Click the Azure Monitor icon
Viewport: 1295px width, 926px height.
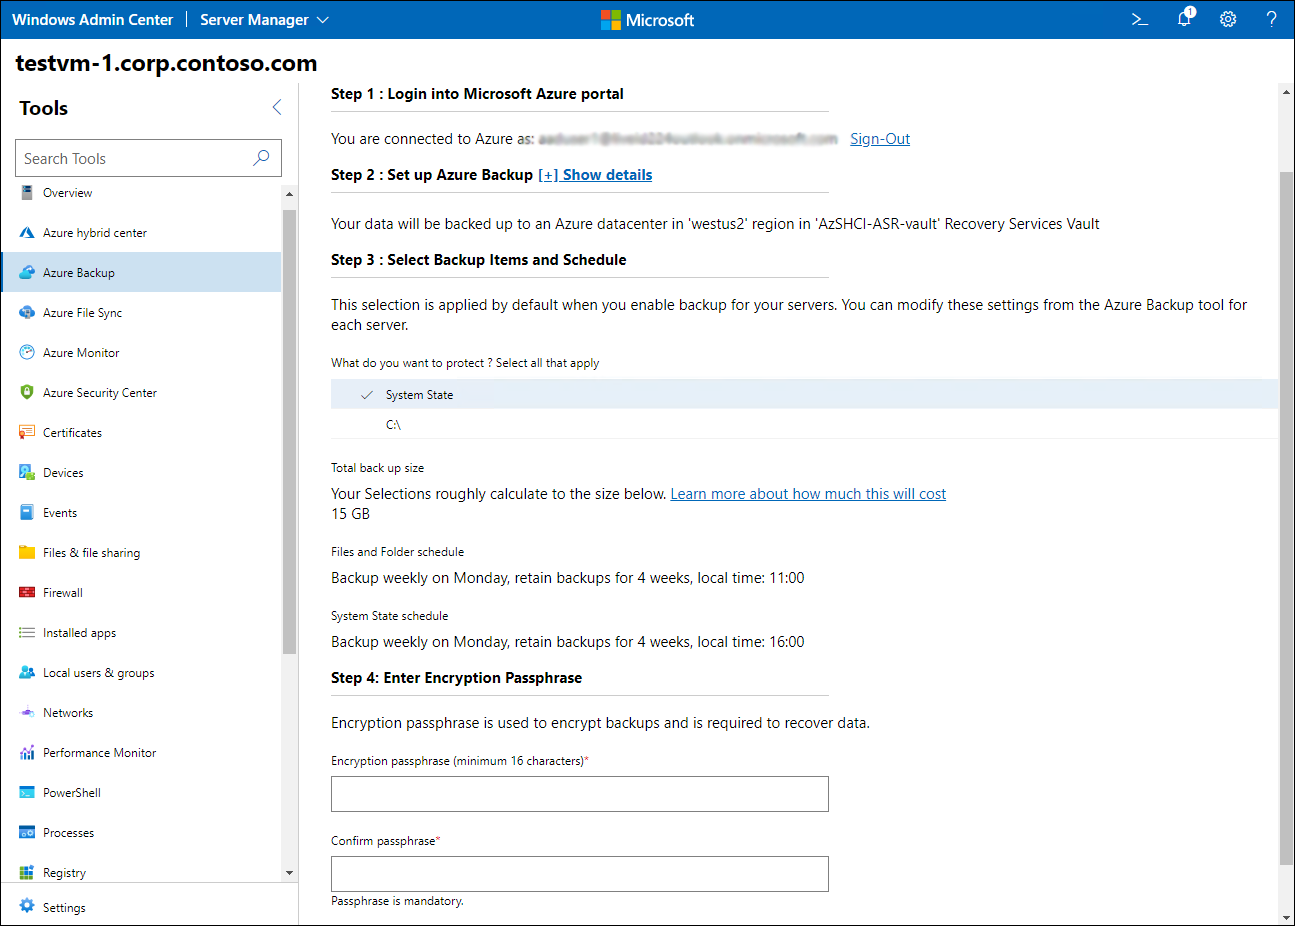[x=27, y=353]
